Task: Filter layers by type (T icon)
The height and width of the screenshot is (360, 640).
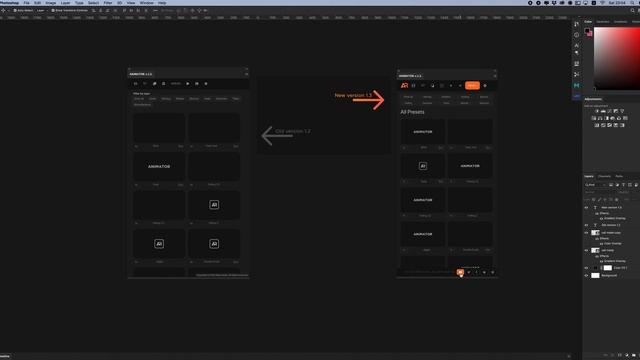Action: click(x=623, y=185)
